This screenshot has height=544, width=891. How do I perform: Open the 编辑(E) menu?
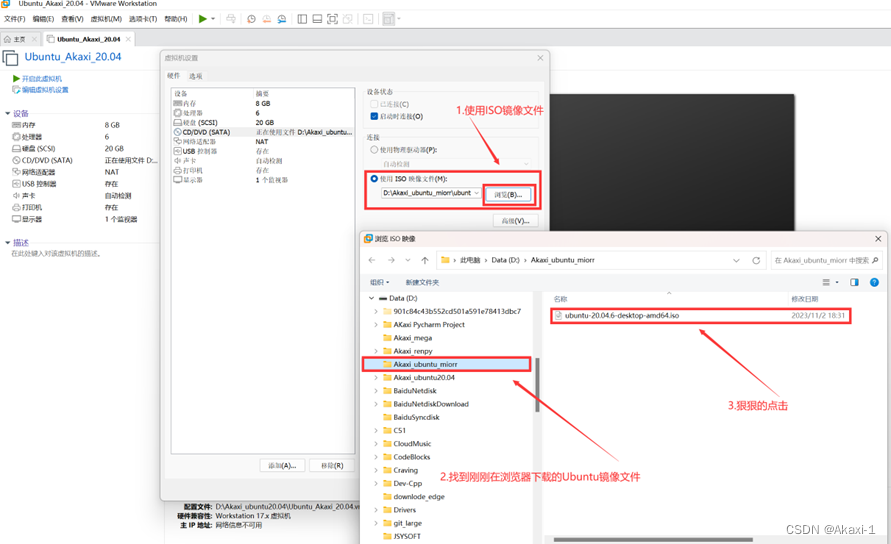(x=43, y=19)
